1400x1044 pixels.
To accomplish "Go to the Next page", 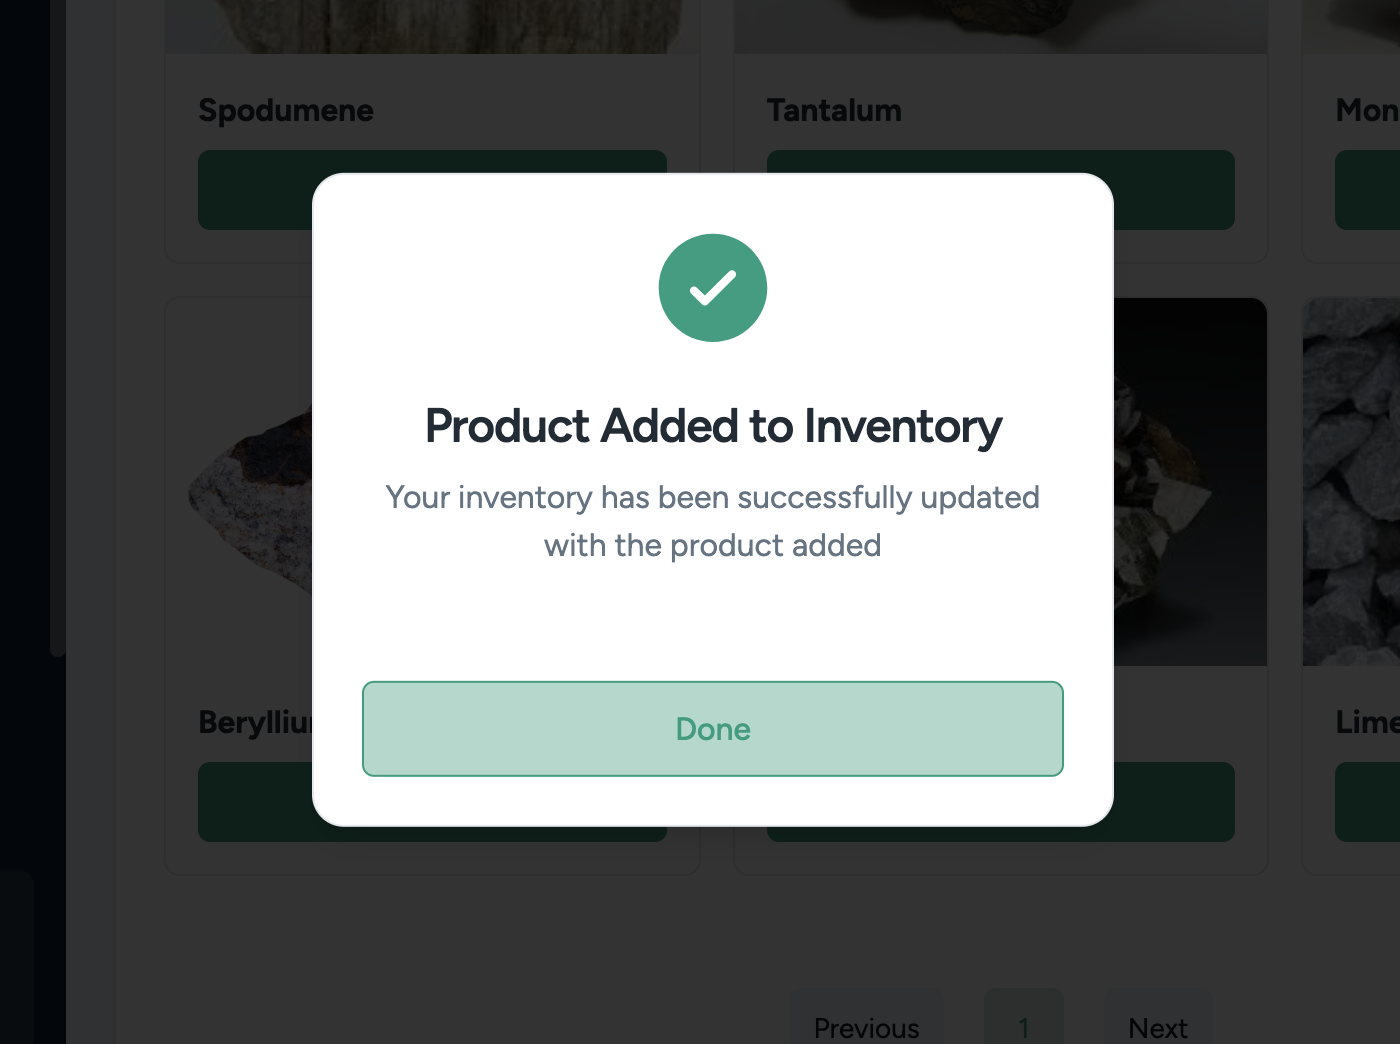I will pos(1157,1026).
